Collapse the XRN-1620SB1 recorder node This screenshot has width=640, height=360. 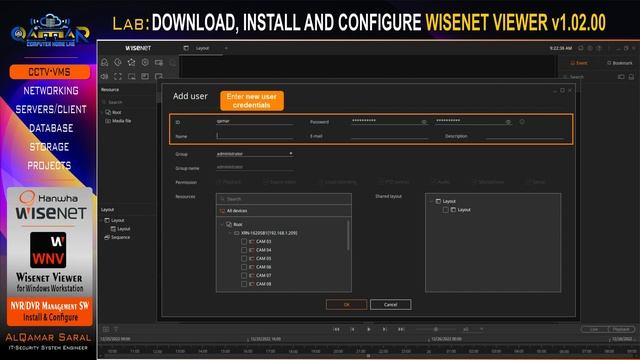point(230,233)
